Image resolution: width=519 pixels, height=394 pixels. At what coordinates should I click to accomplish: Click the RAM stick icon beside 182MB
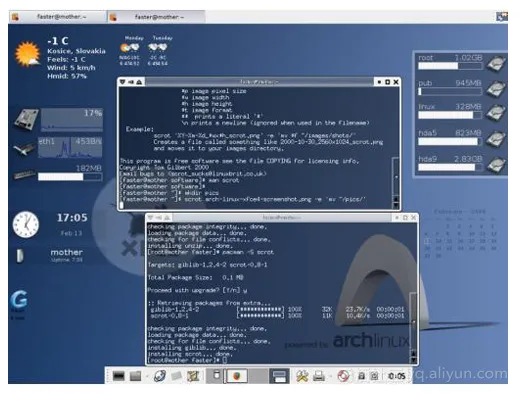click(24, 174)
